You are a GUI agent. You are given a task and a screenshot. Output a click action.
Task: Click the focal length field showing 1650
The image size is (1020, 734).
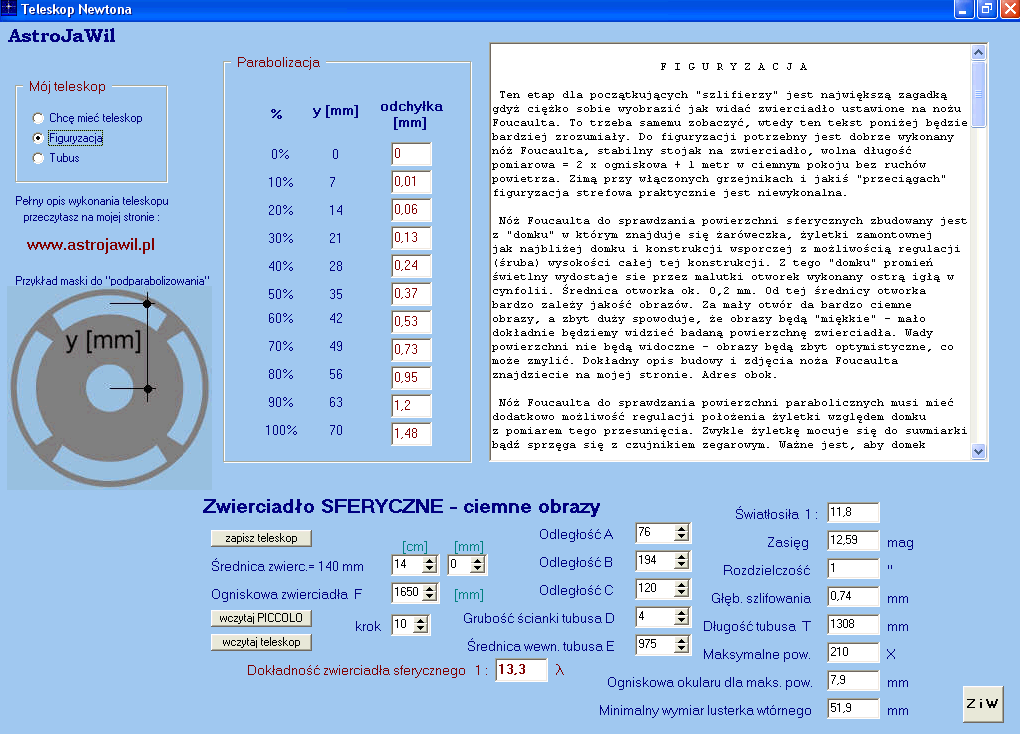pos(408,592)
